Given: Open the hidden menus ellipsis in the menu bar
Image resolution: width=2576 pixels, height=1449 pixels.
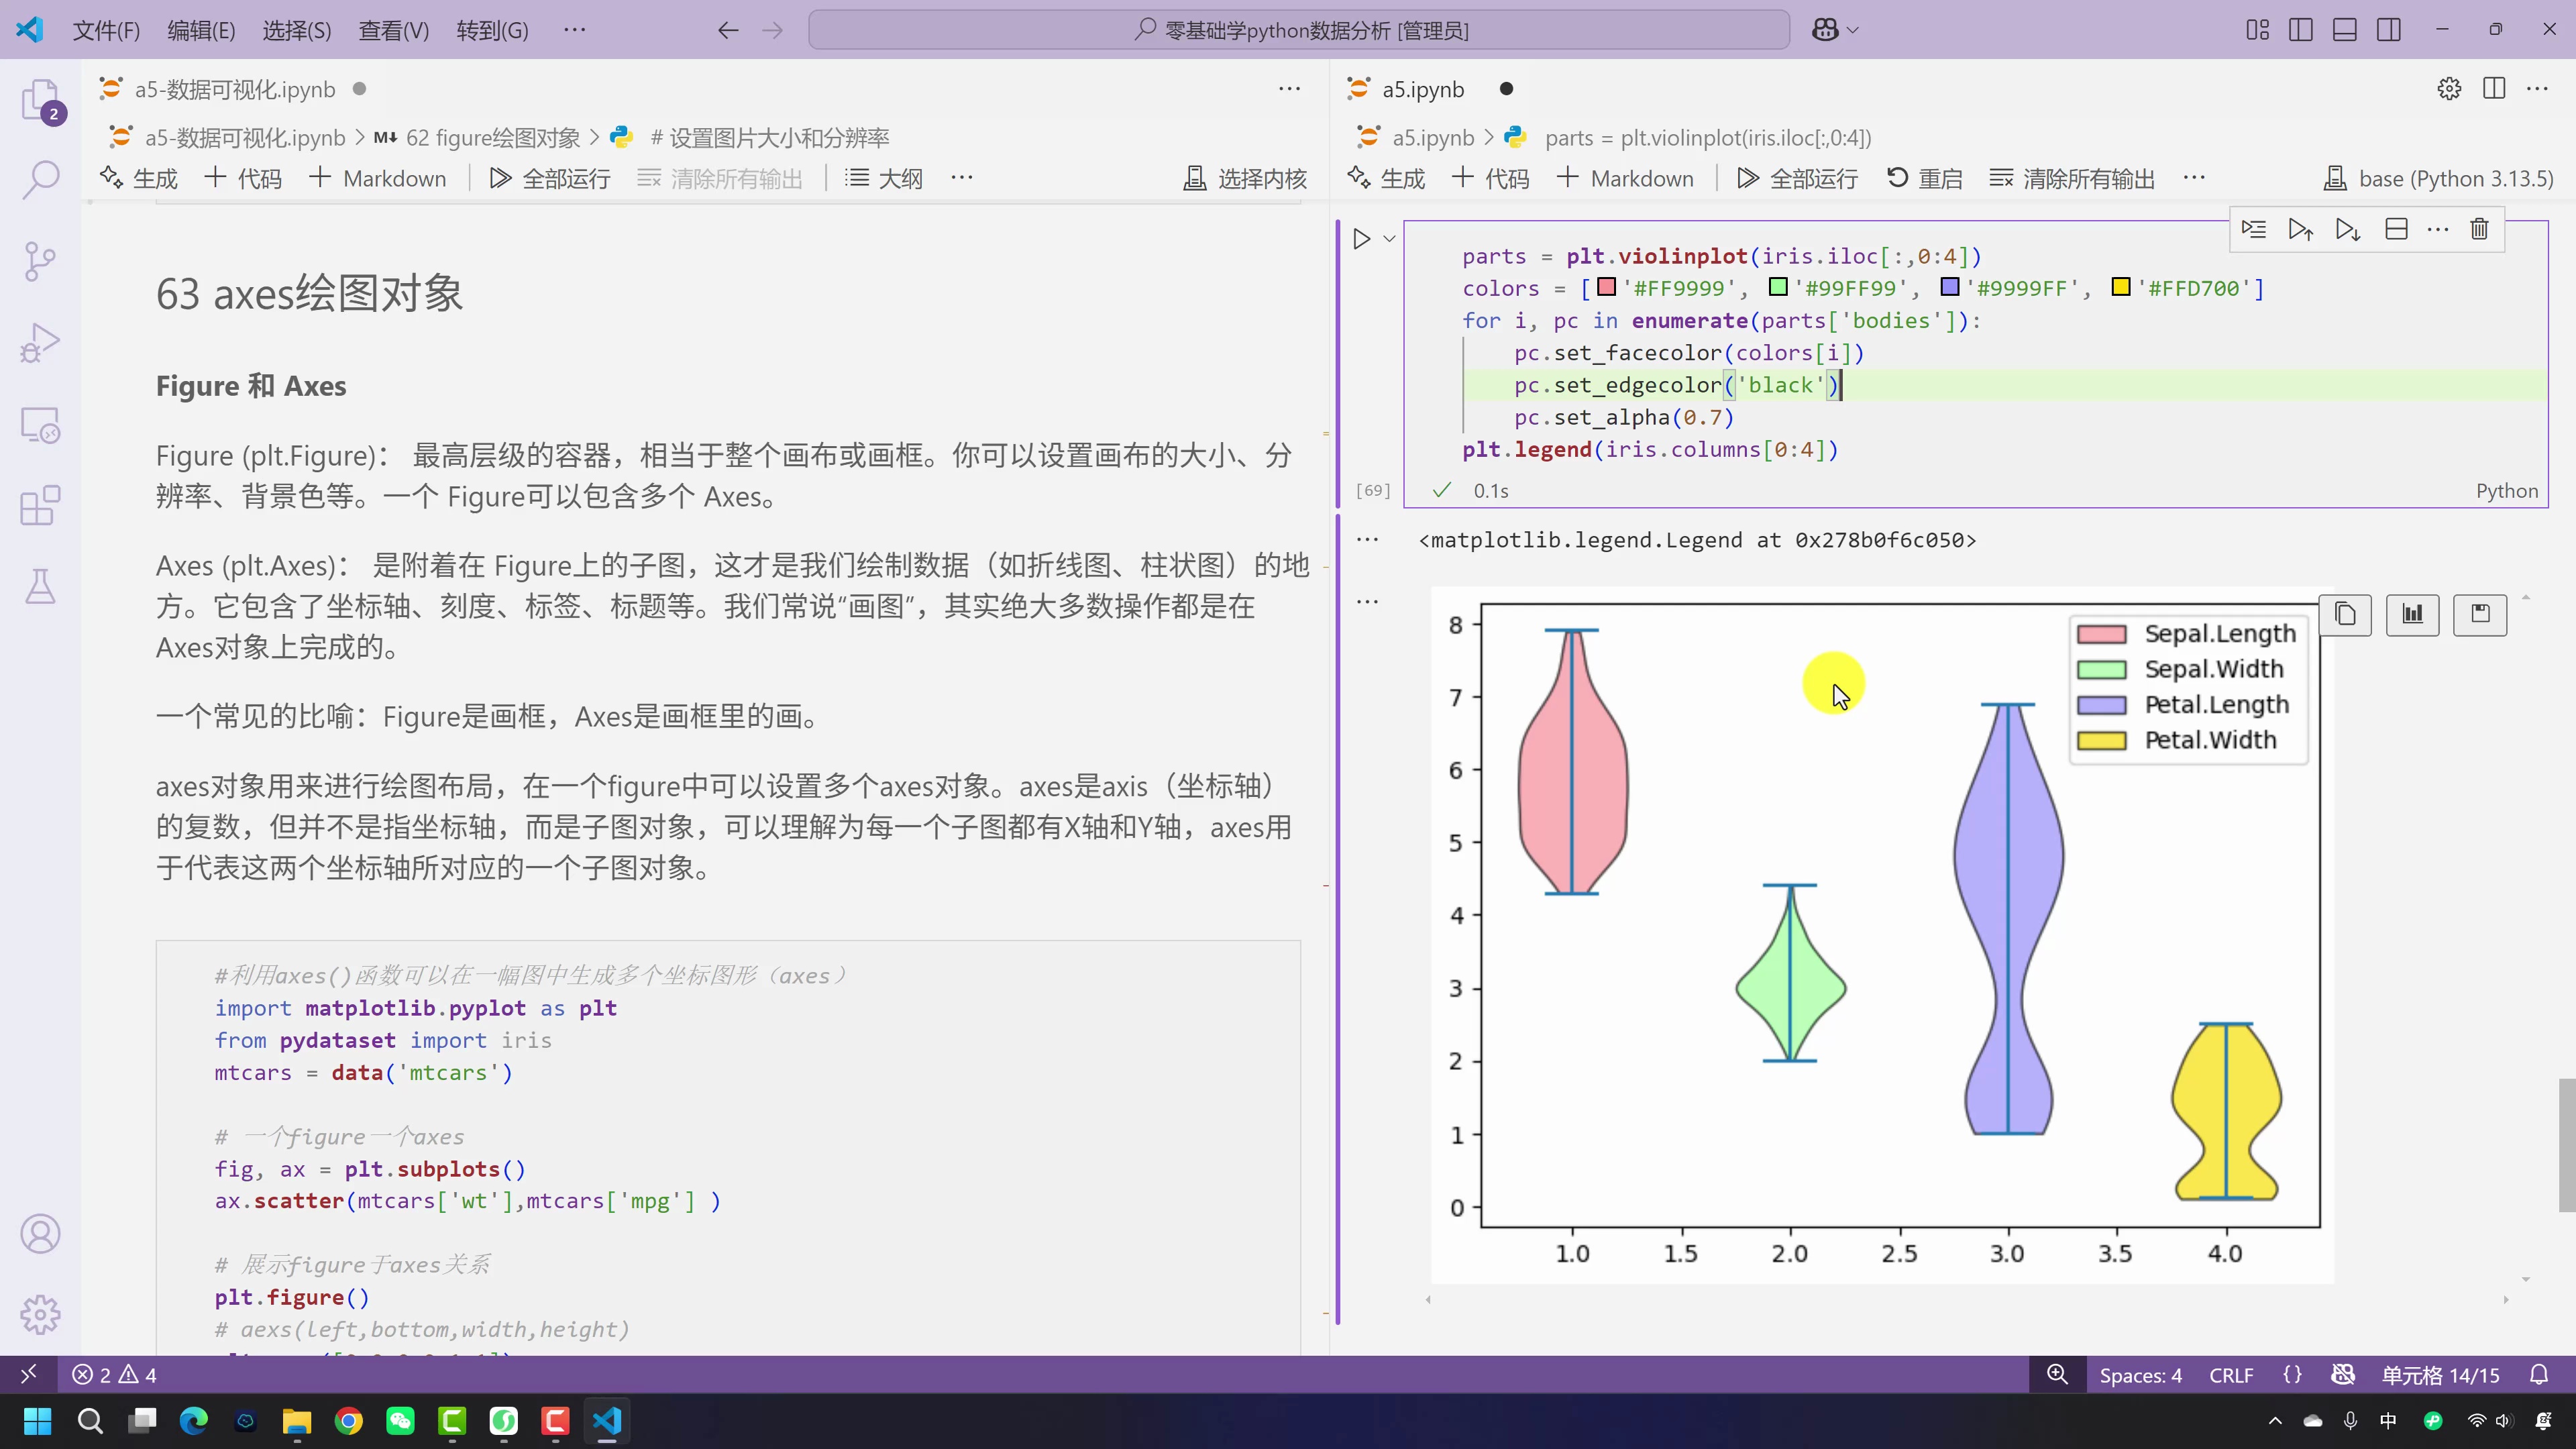Looking at the screenshot, I should coord(575,30).
